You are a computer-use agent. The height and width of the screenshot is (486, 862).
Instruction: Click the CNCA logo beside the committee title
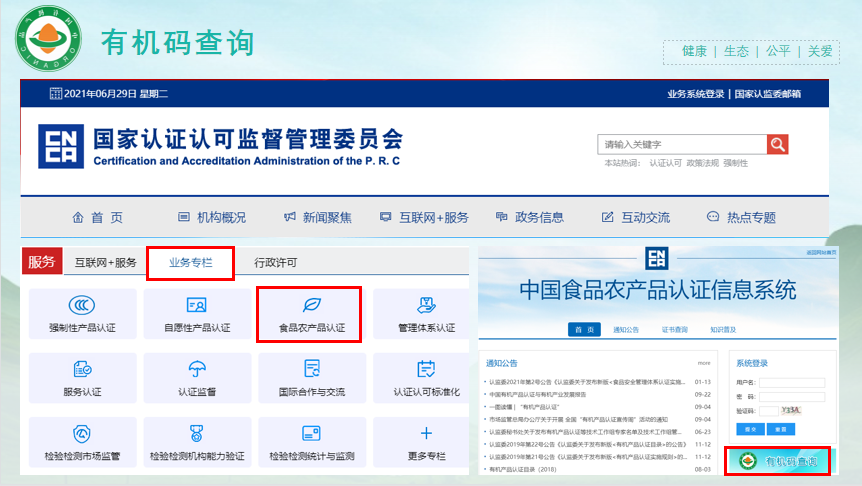click(x=61, y=146)
